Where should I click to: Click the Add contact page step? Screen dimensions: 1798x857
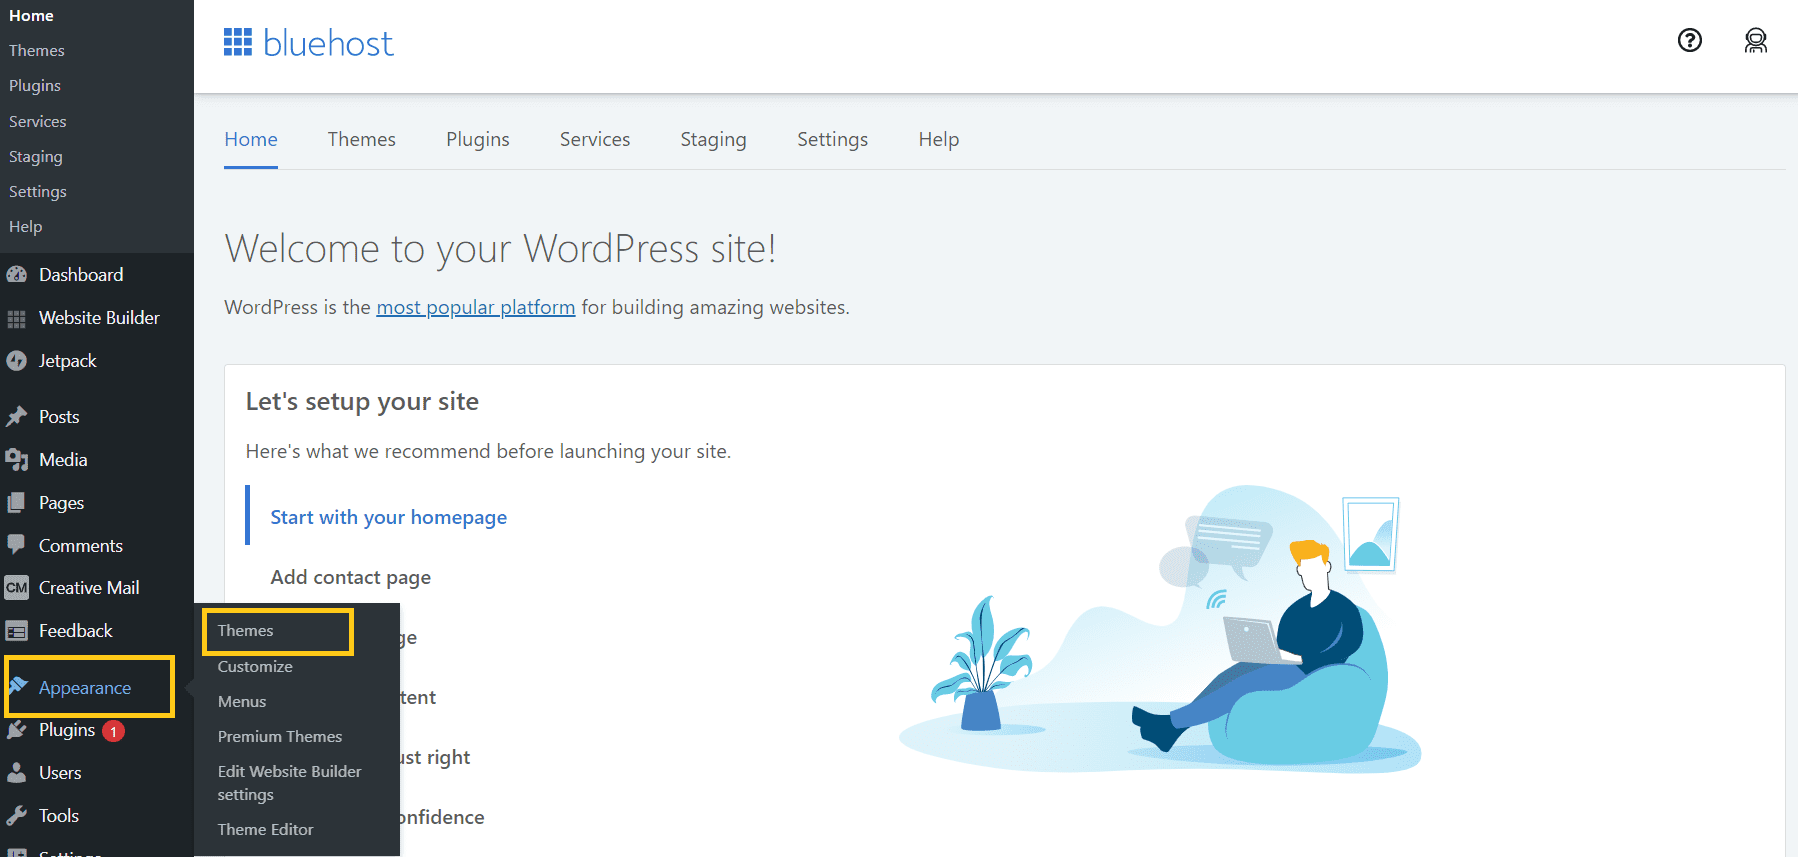[351, 577]
